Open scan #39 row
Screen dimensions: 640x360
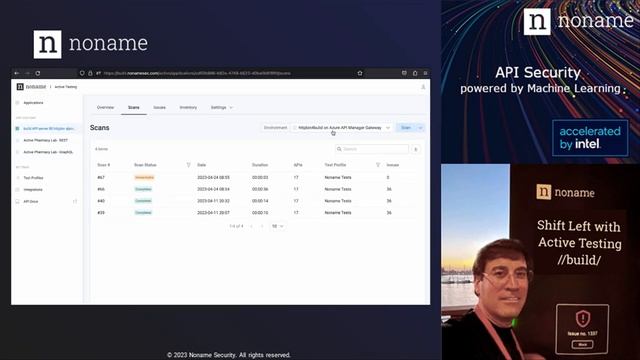(x=256, y=213)
